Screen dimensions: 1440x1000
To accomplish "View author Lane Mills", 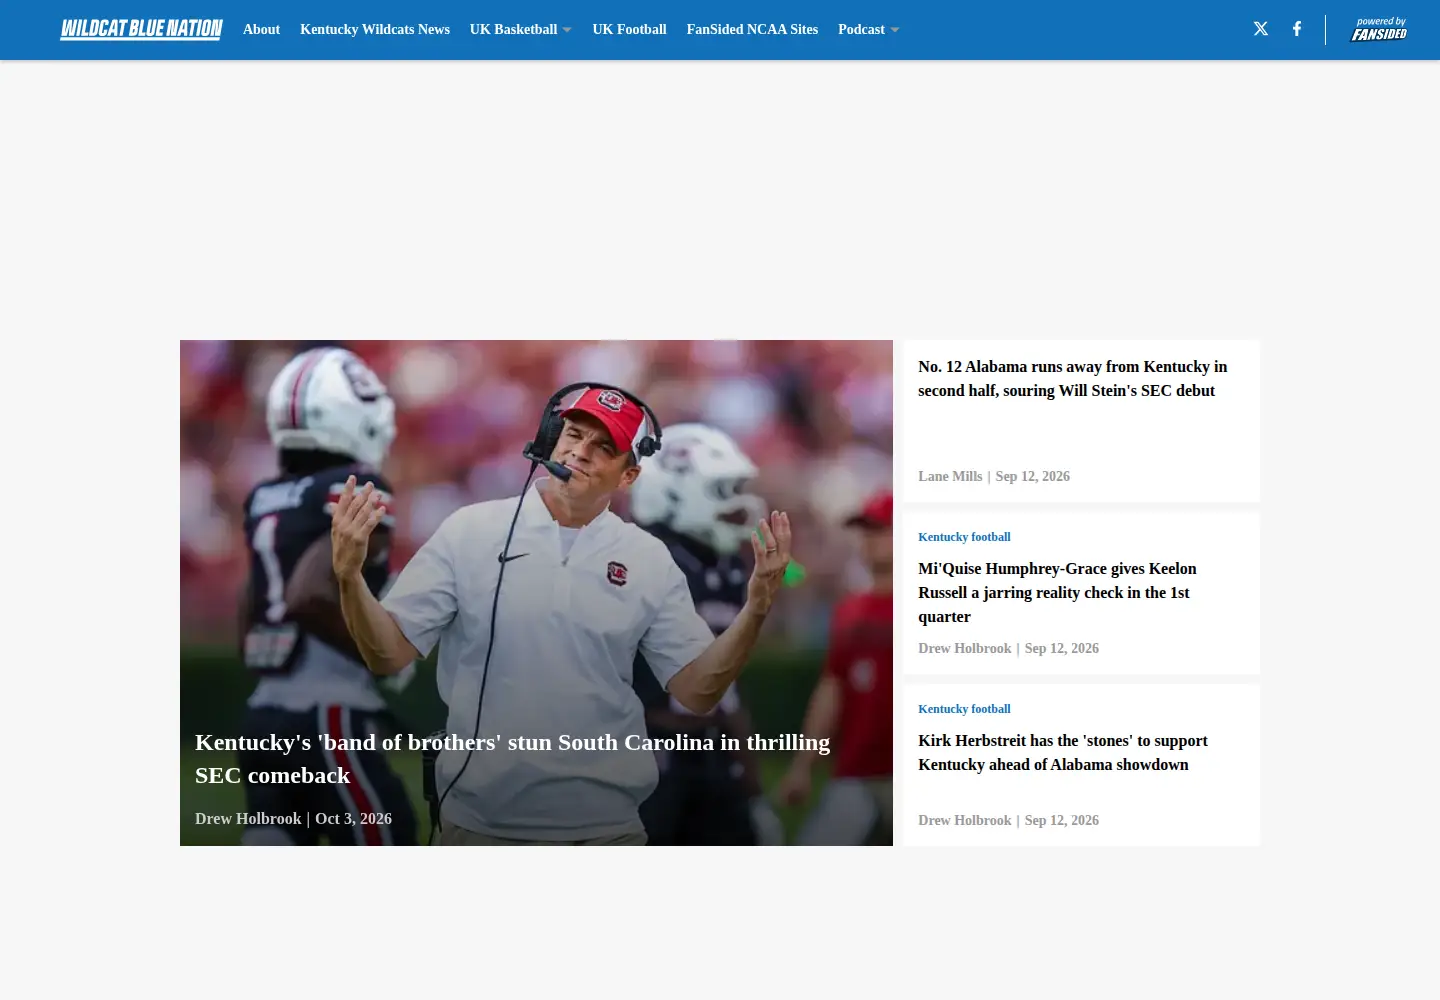I will [950, 476].
